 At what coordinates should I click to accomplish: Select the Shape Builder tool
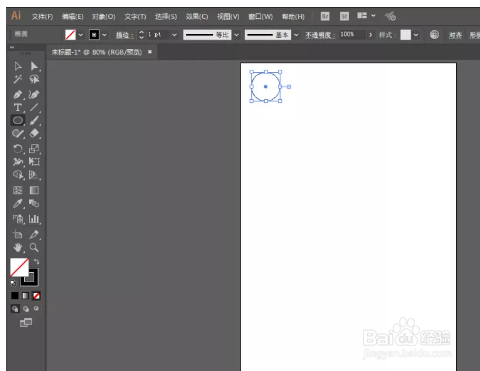click(18, 175)
